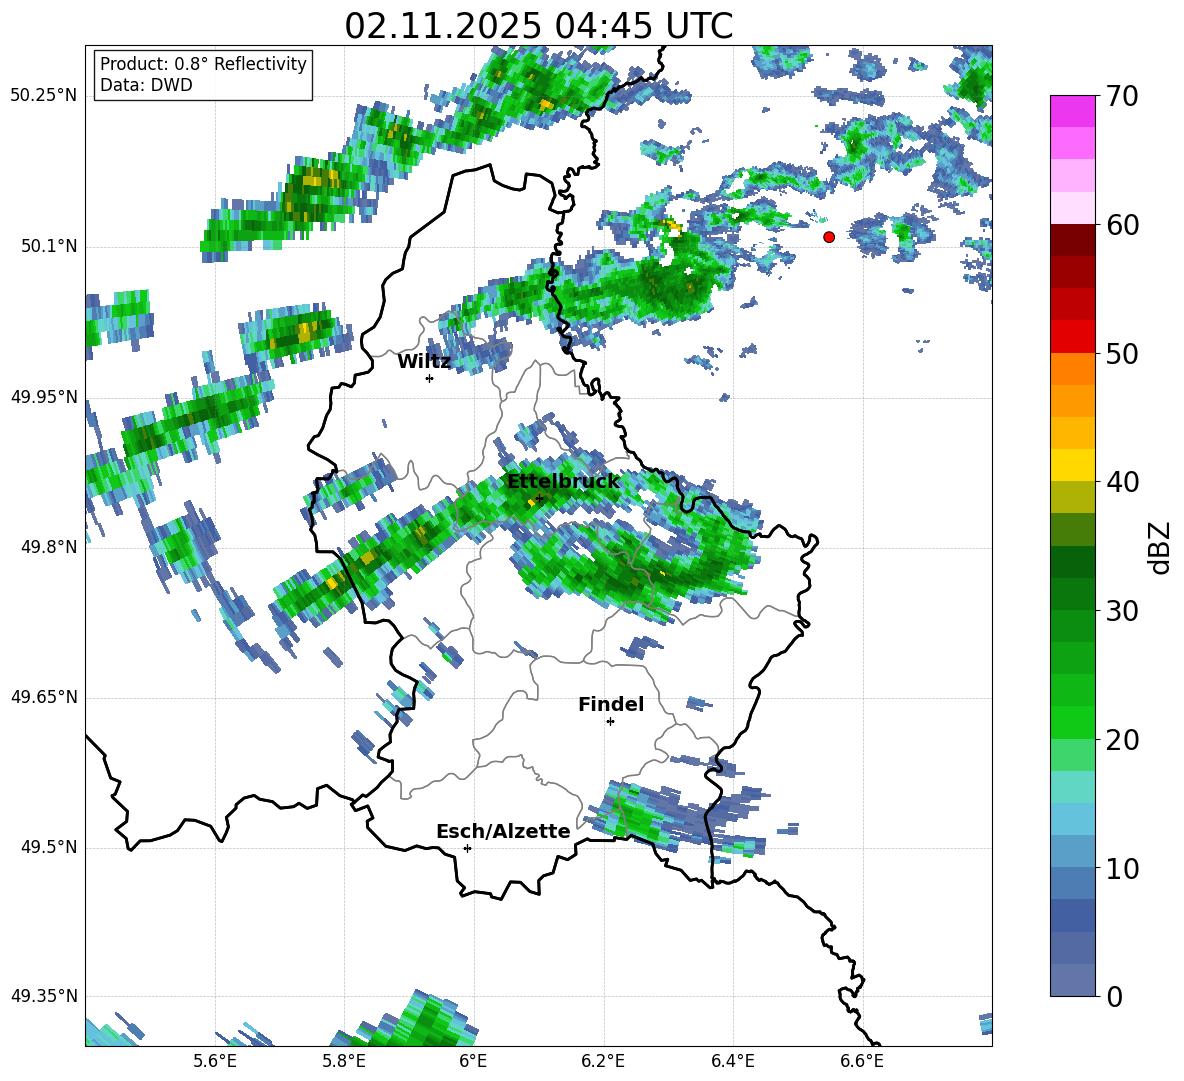1184x1081 pixels.
Task: Click the 50.25°N latitude label
Action: pyautogui.click(x=44, y=96)
